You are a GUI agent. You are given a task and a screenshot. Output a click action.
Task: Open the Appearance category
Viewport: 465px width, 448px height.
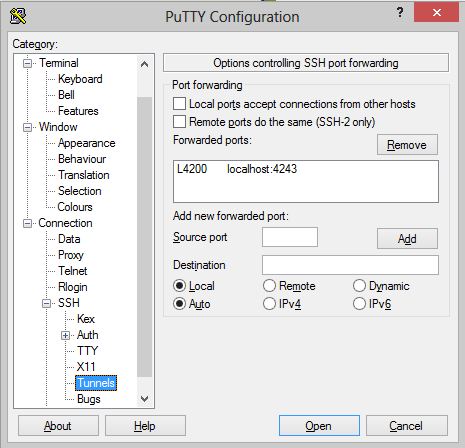point(86,143)
